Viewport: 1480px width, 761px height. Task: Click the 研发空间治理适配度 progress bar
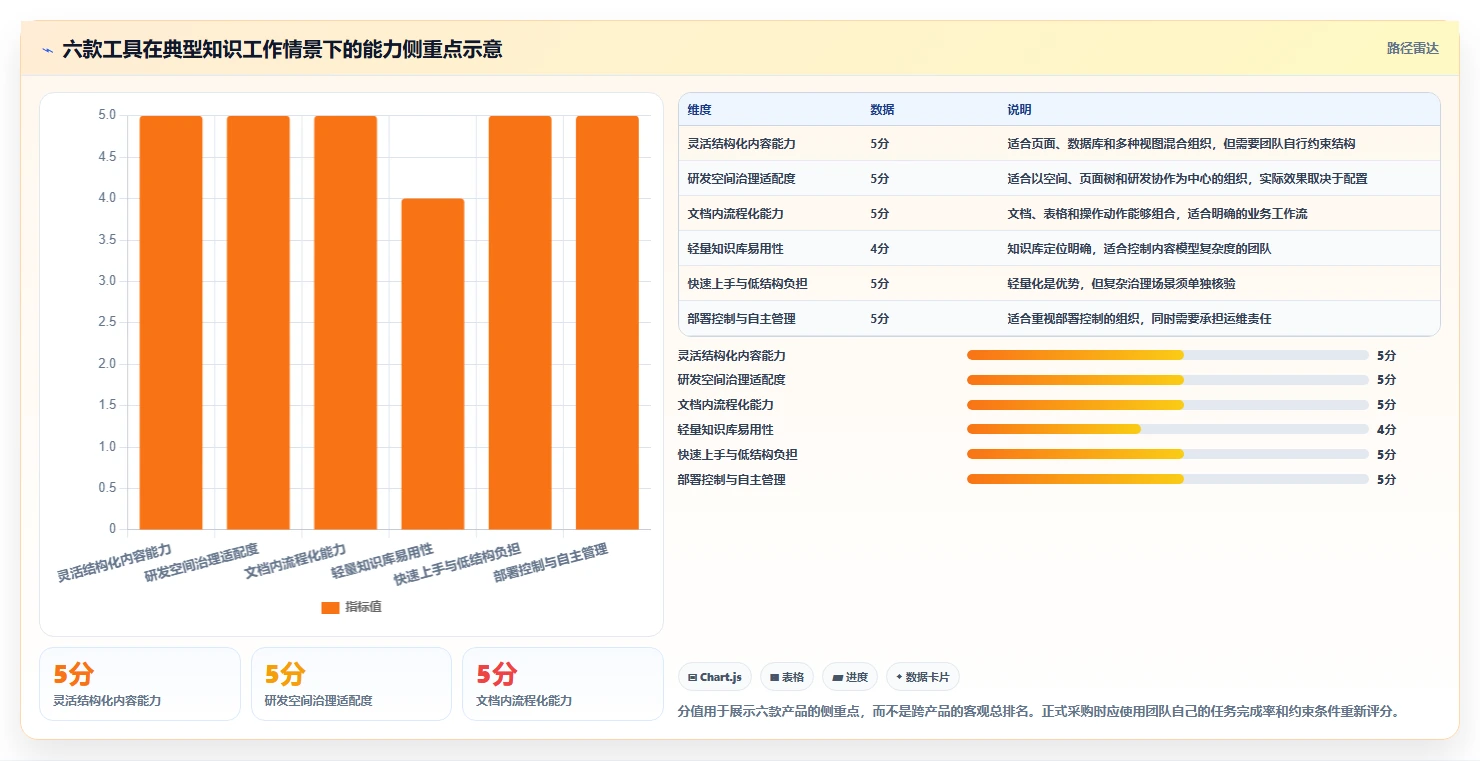coord(1167,380)
